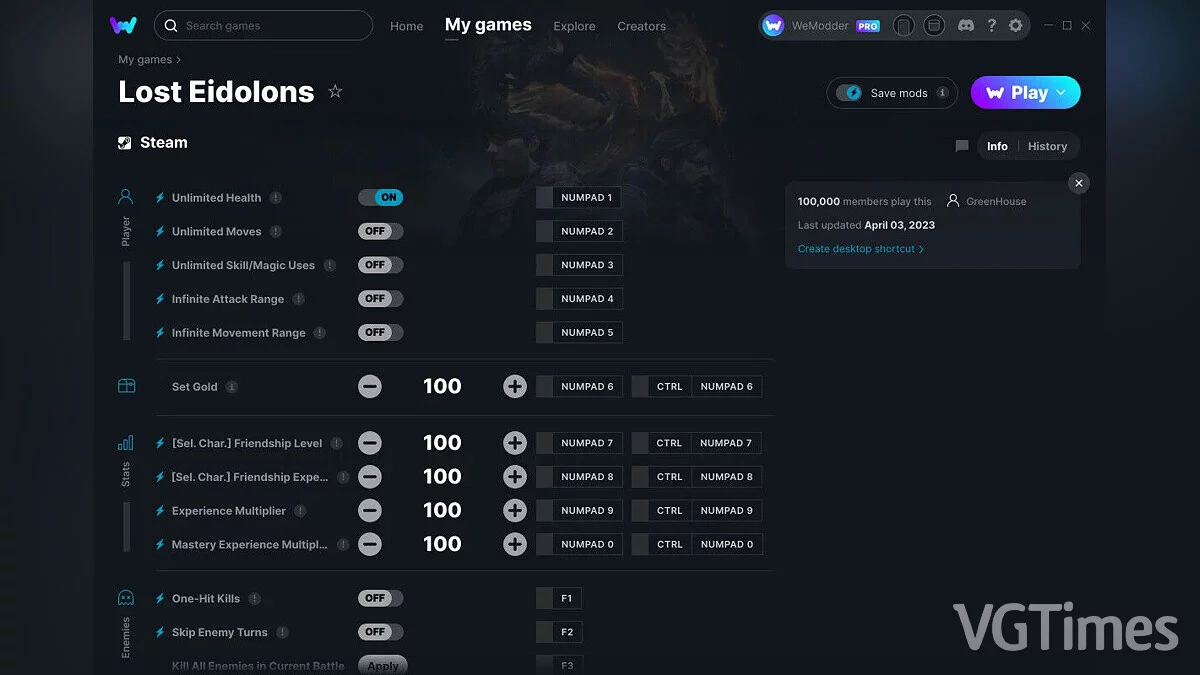Enable the Unlimited Moves toggle

(x=380, y=231)
